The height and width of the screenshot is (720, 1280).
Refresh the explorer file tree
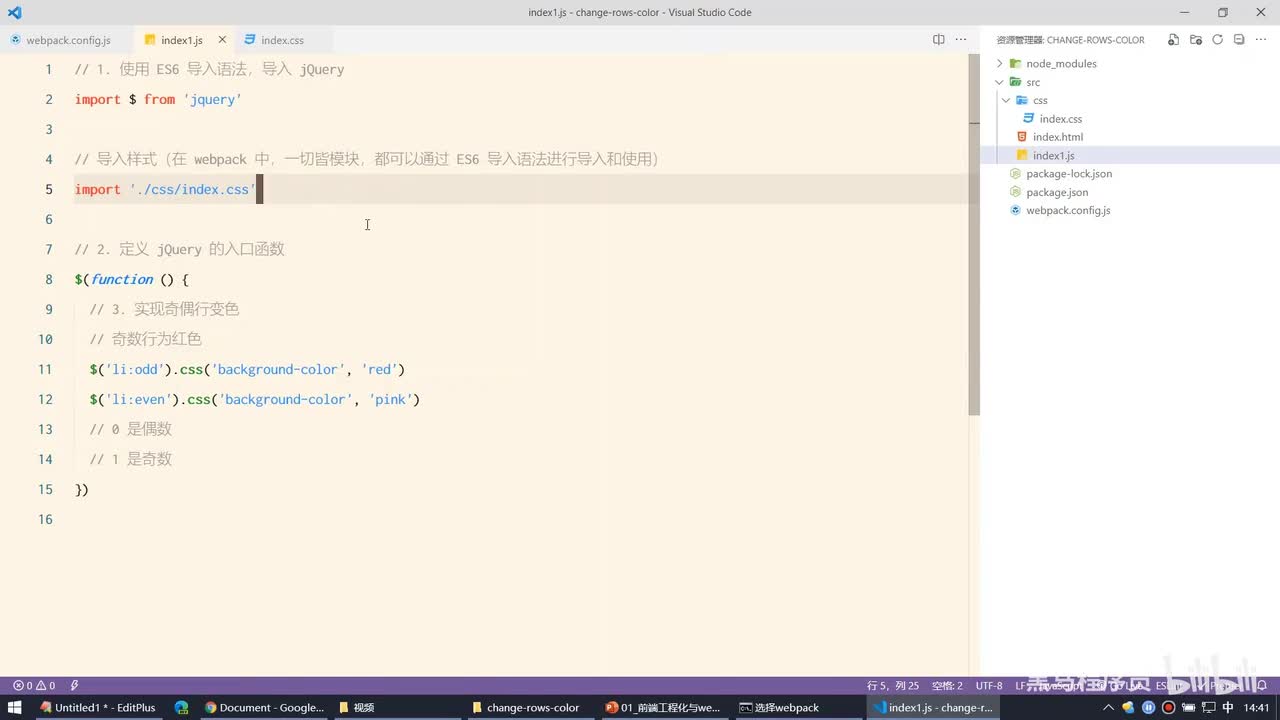tap(1217, 40)
